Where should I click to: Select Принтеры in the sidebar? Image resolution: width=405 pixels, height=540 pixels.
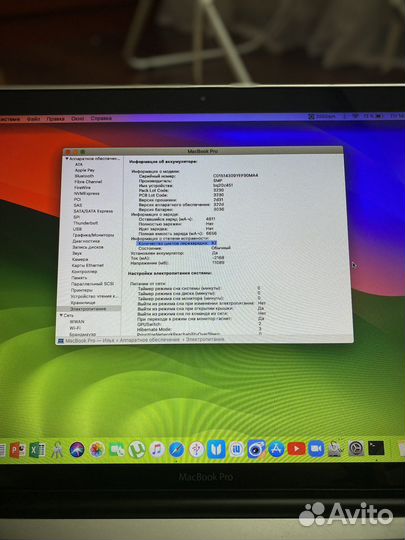click(81, 290)
